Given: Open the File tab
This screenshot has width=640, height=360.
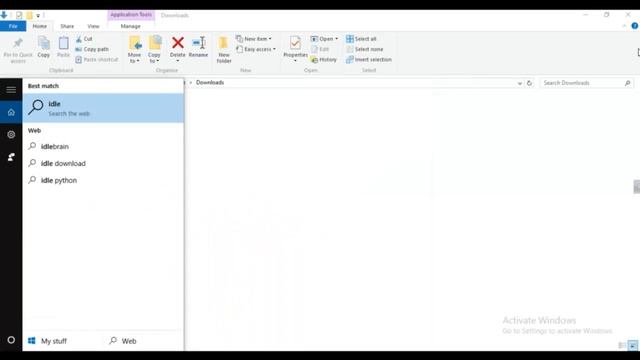Looking at the screenshot, I should (x=13, y=26).
